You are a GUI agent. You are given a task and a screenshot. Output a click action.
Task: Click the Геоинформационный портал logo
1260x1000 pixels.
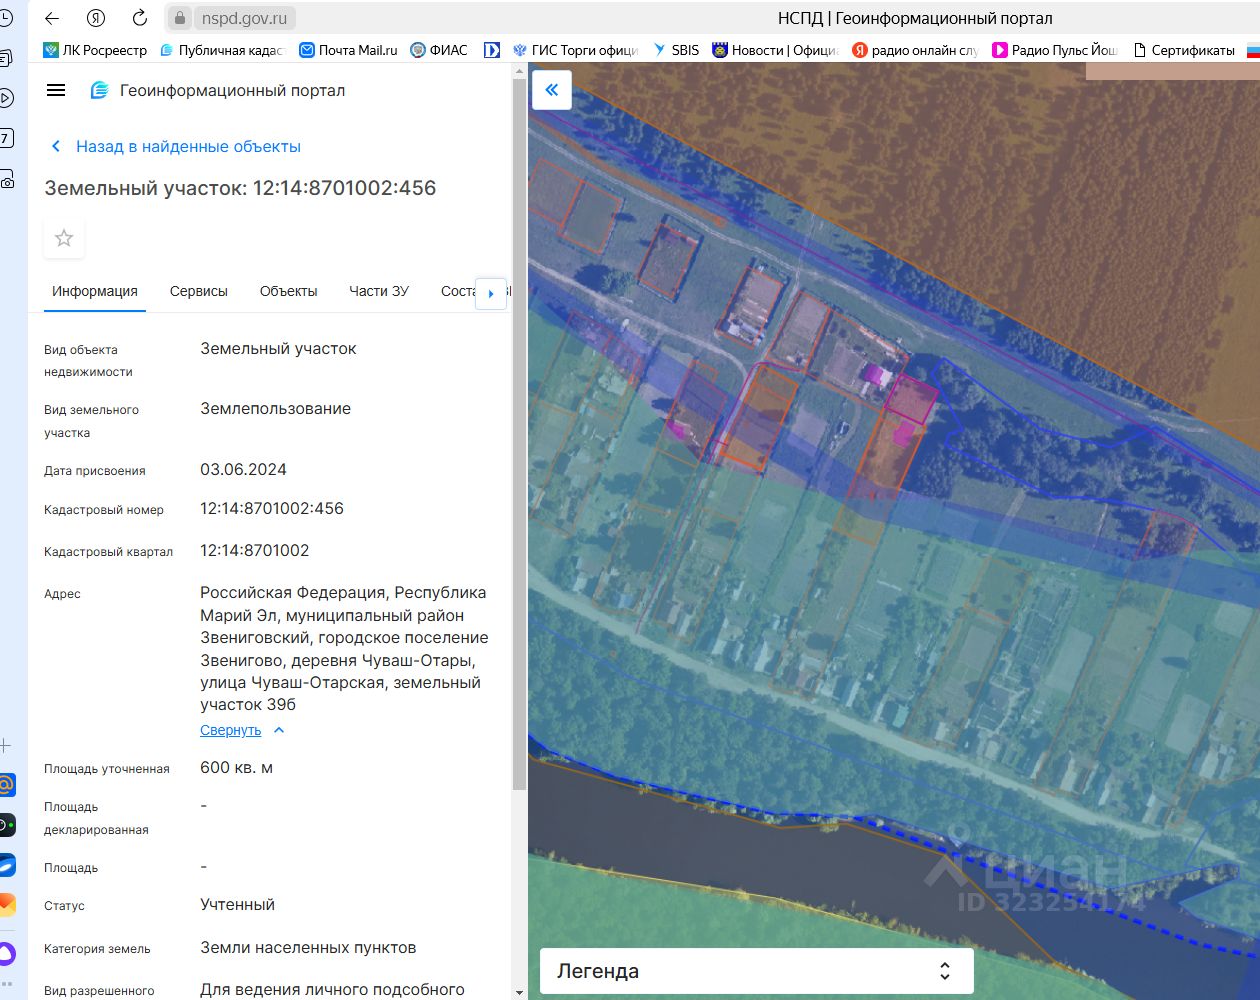[x=100, y=90]
